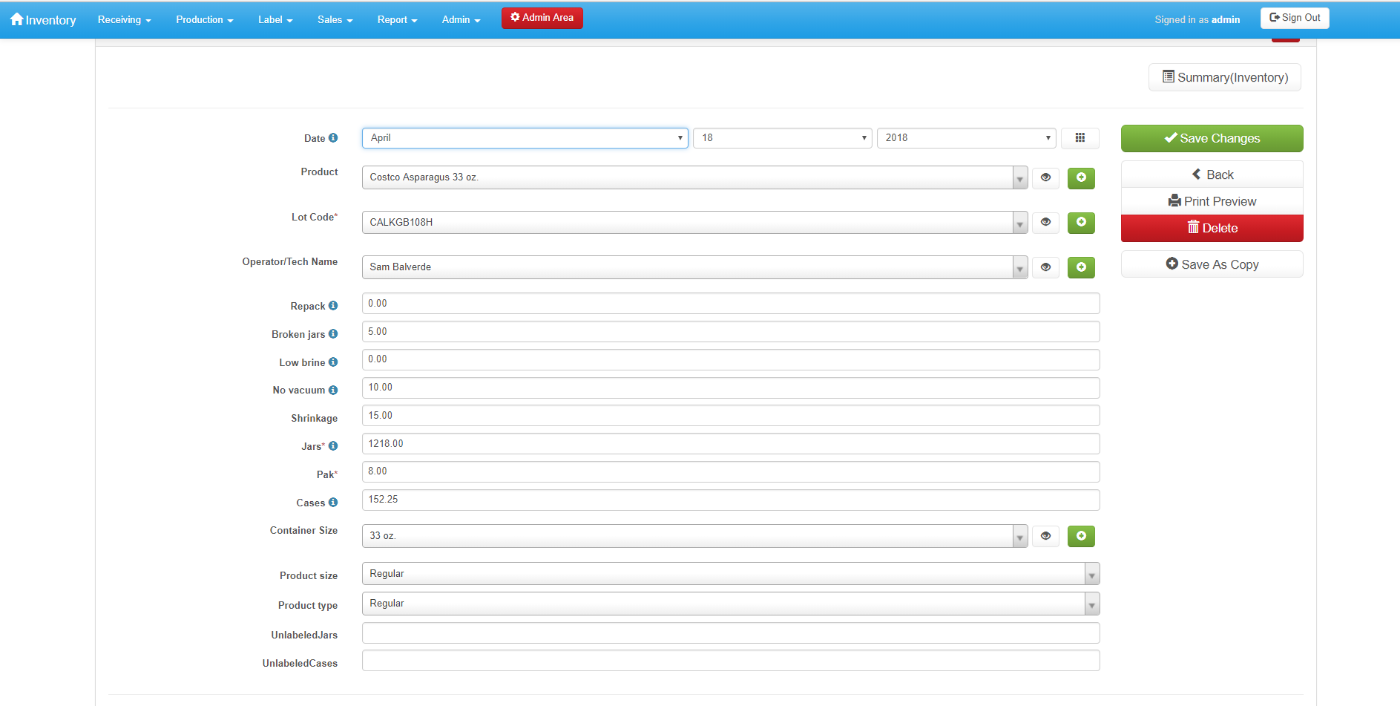Screen dimensions: 1400x706
Task: Open the Production menu
Action: (204, 19)
